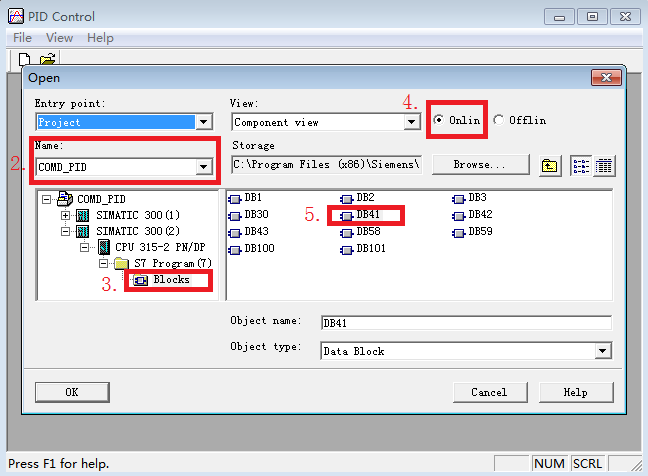This screenshot has width=648, height=476.
Task: Click the Storage path field
Action: point(327,164)
